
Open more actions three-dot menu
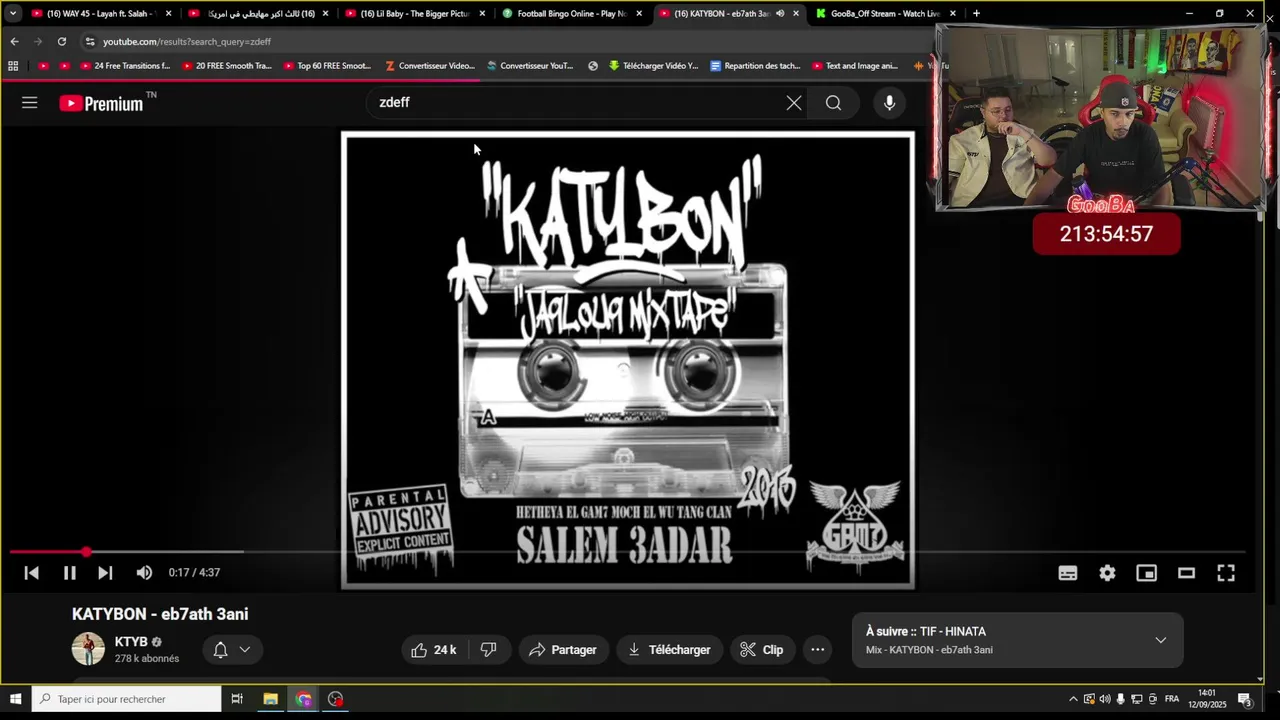pyautogui.click(x=817, y=650)
